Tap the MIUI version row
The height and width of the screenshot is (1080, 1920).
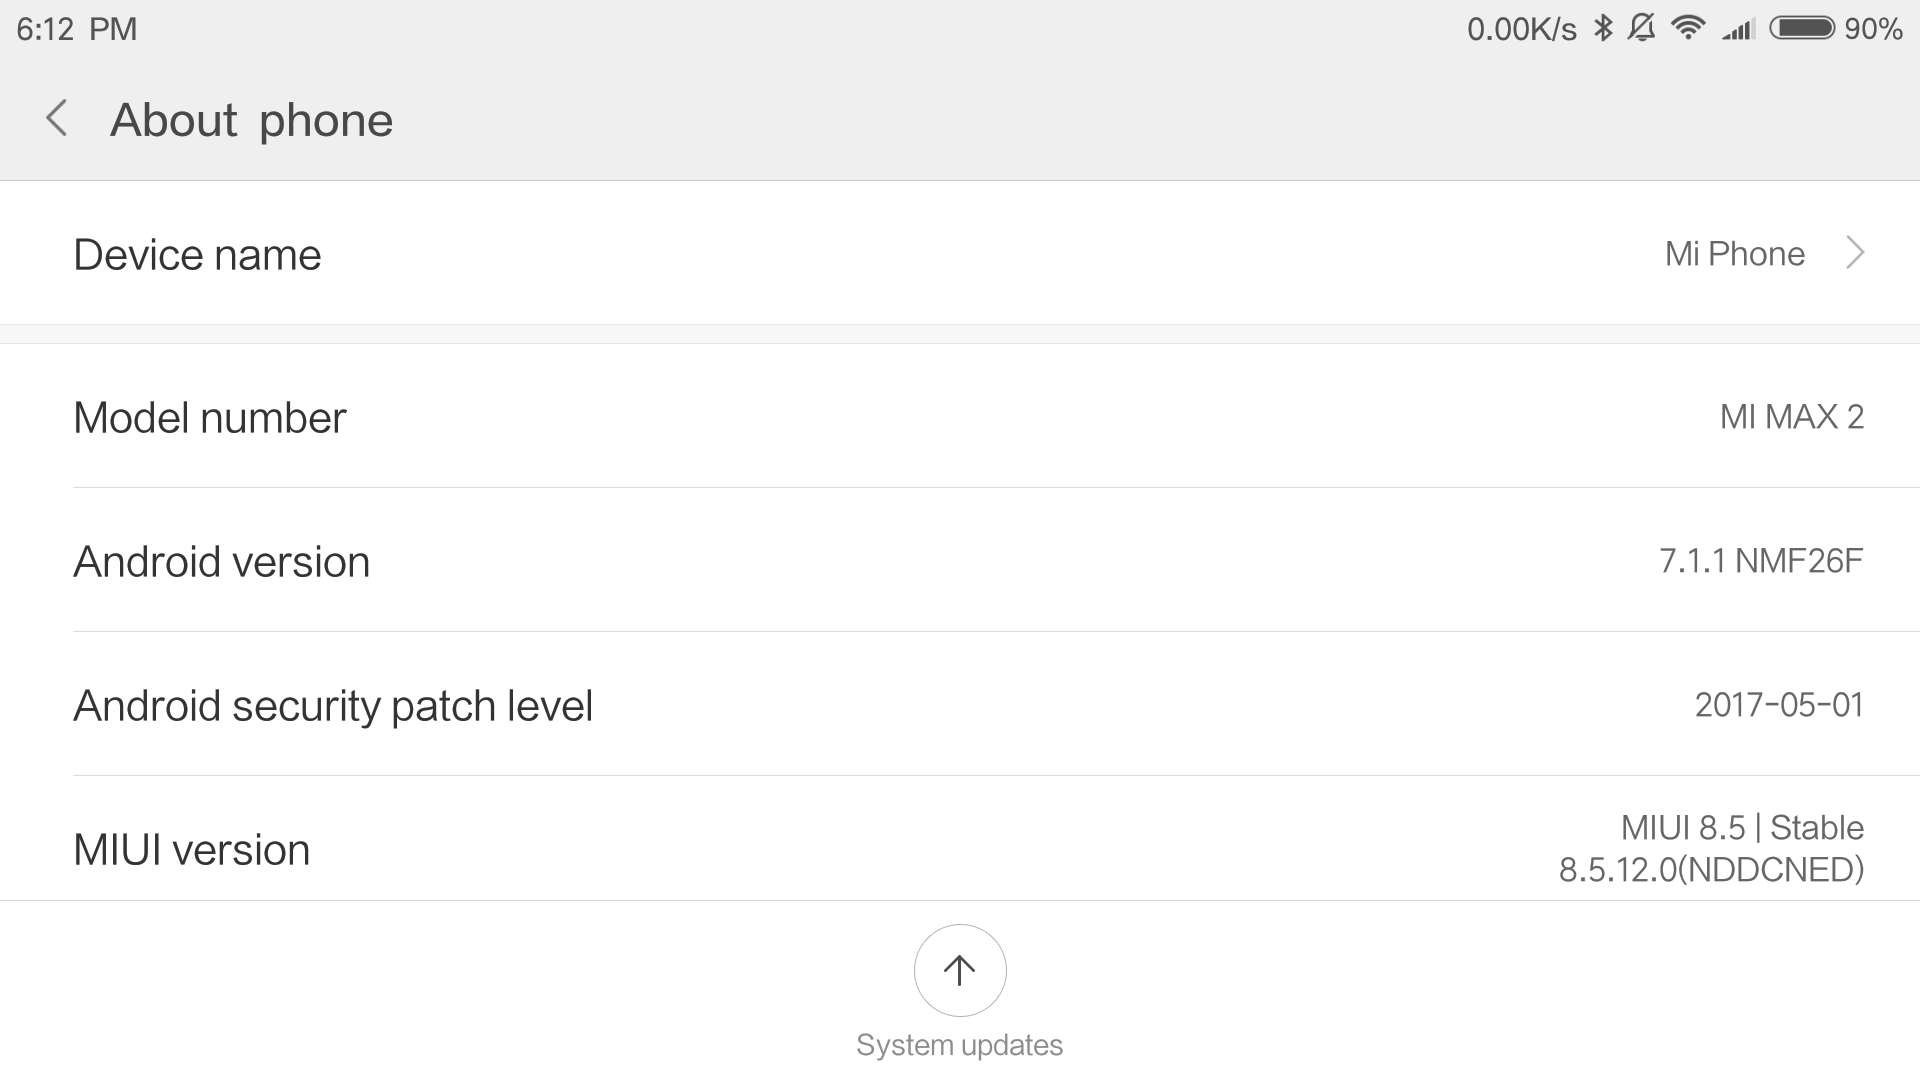click(x=960, y=849)
